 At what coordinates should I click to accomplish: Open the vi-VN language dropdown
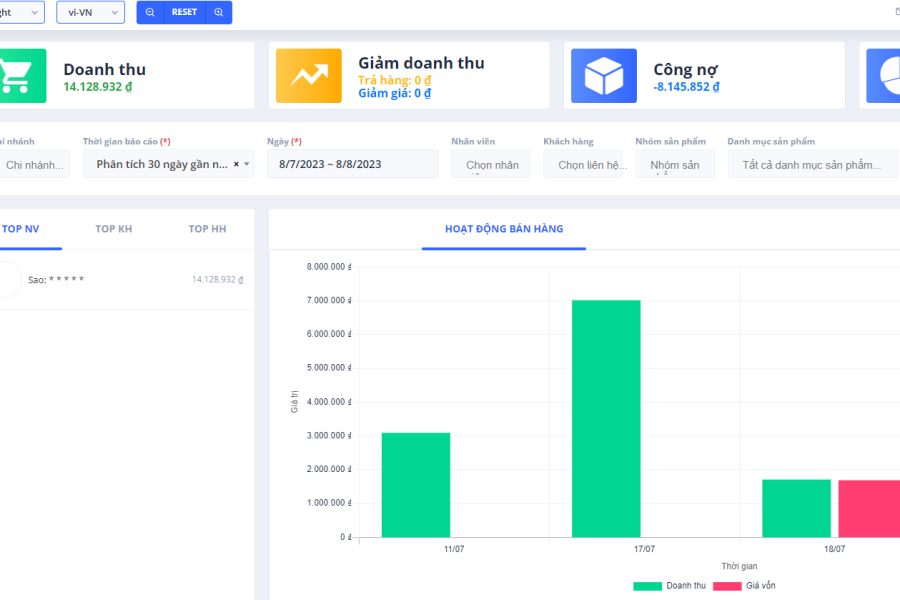point(90,12)
